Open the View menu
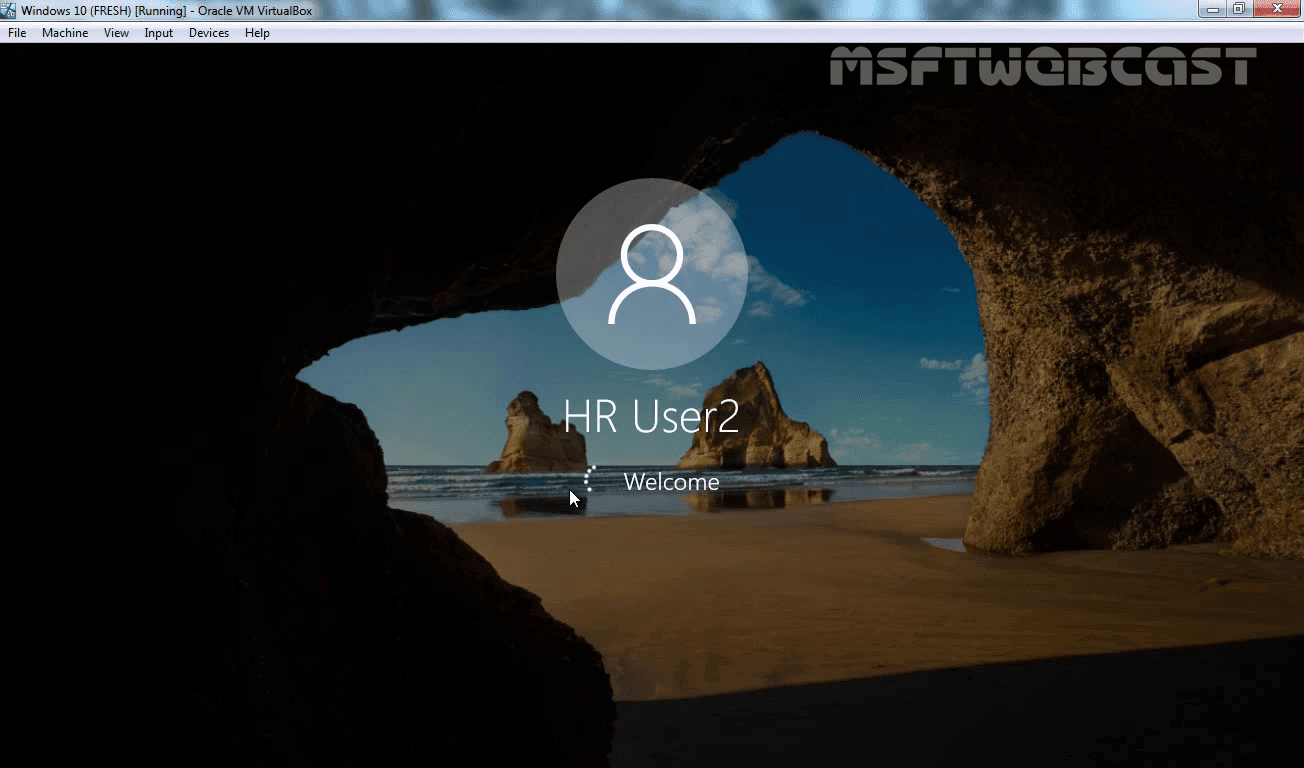Image resolution: width=1304 pixels, height=768 pixels. click(116, 33)
